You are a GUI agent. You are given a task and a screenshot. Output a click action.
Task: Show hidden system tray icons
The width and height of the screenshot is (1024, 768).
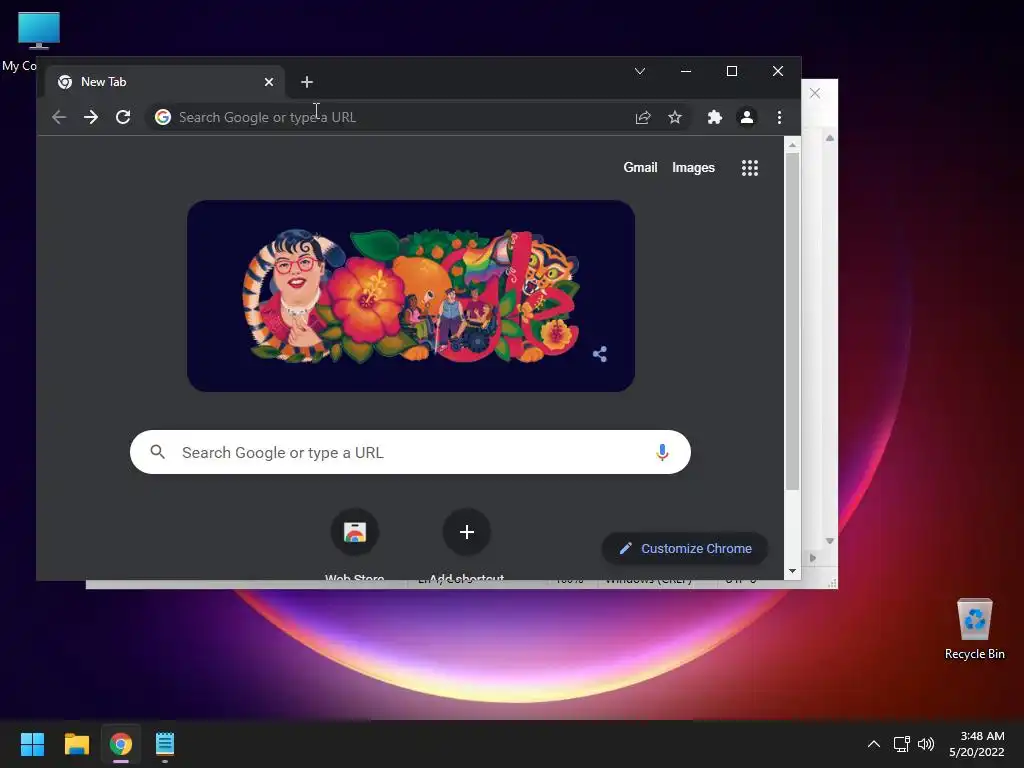pos(874,744)
